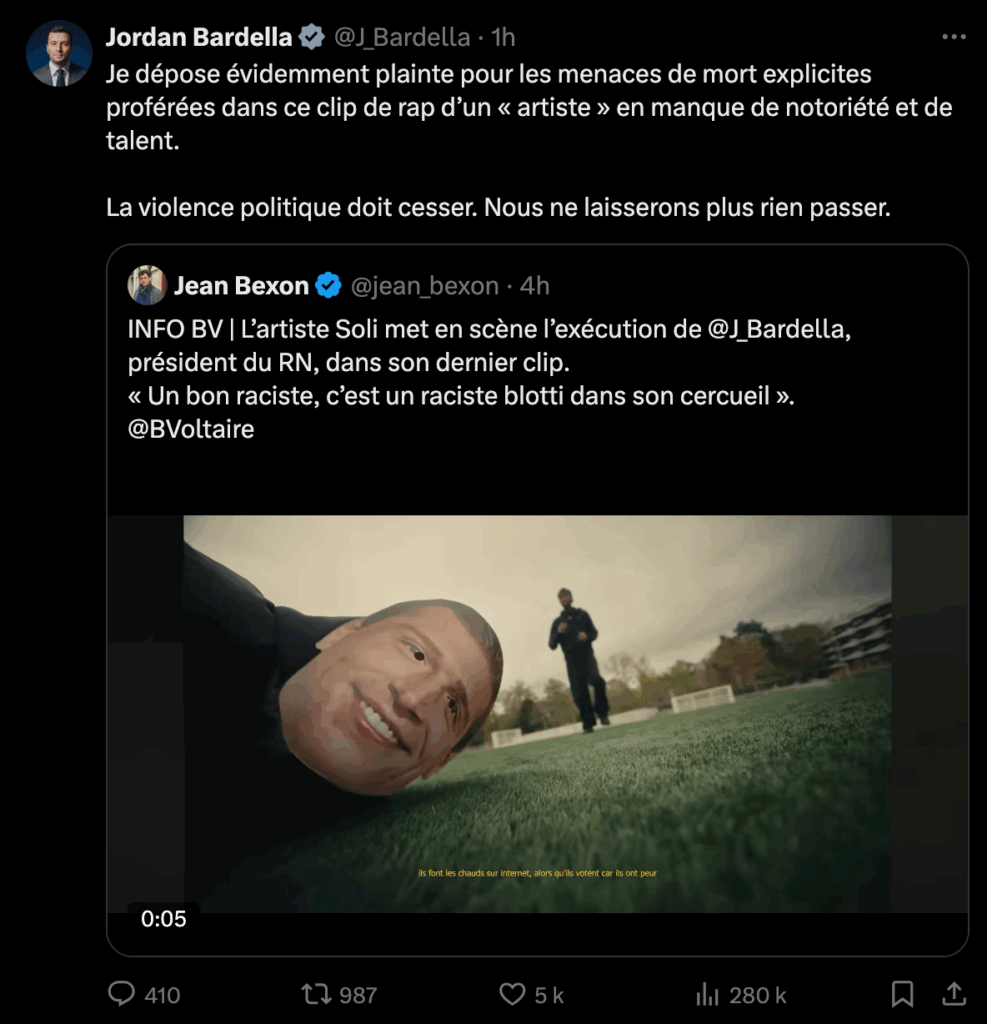Open the @J_Bardella handle next to name

[402, 37]
